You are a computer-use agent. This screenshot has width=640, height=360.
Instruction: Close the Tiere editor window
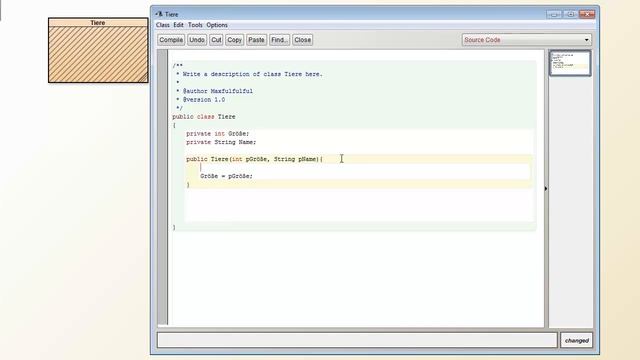point(587,14)
